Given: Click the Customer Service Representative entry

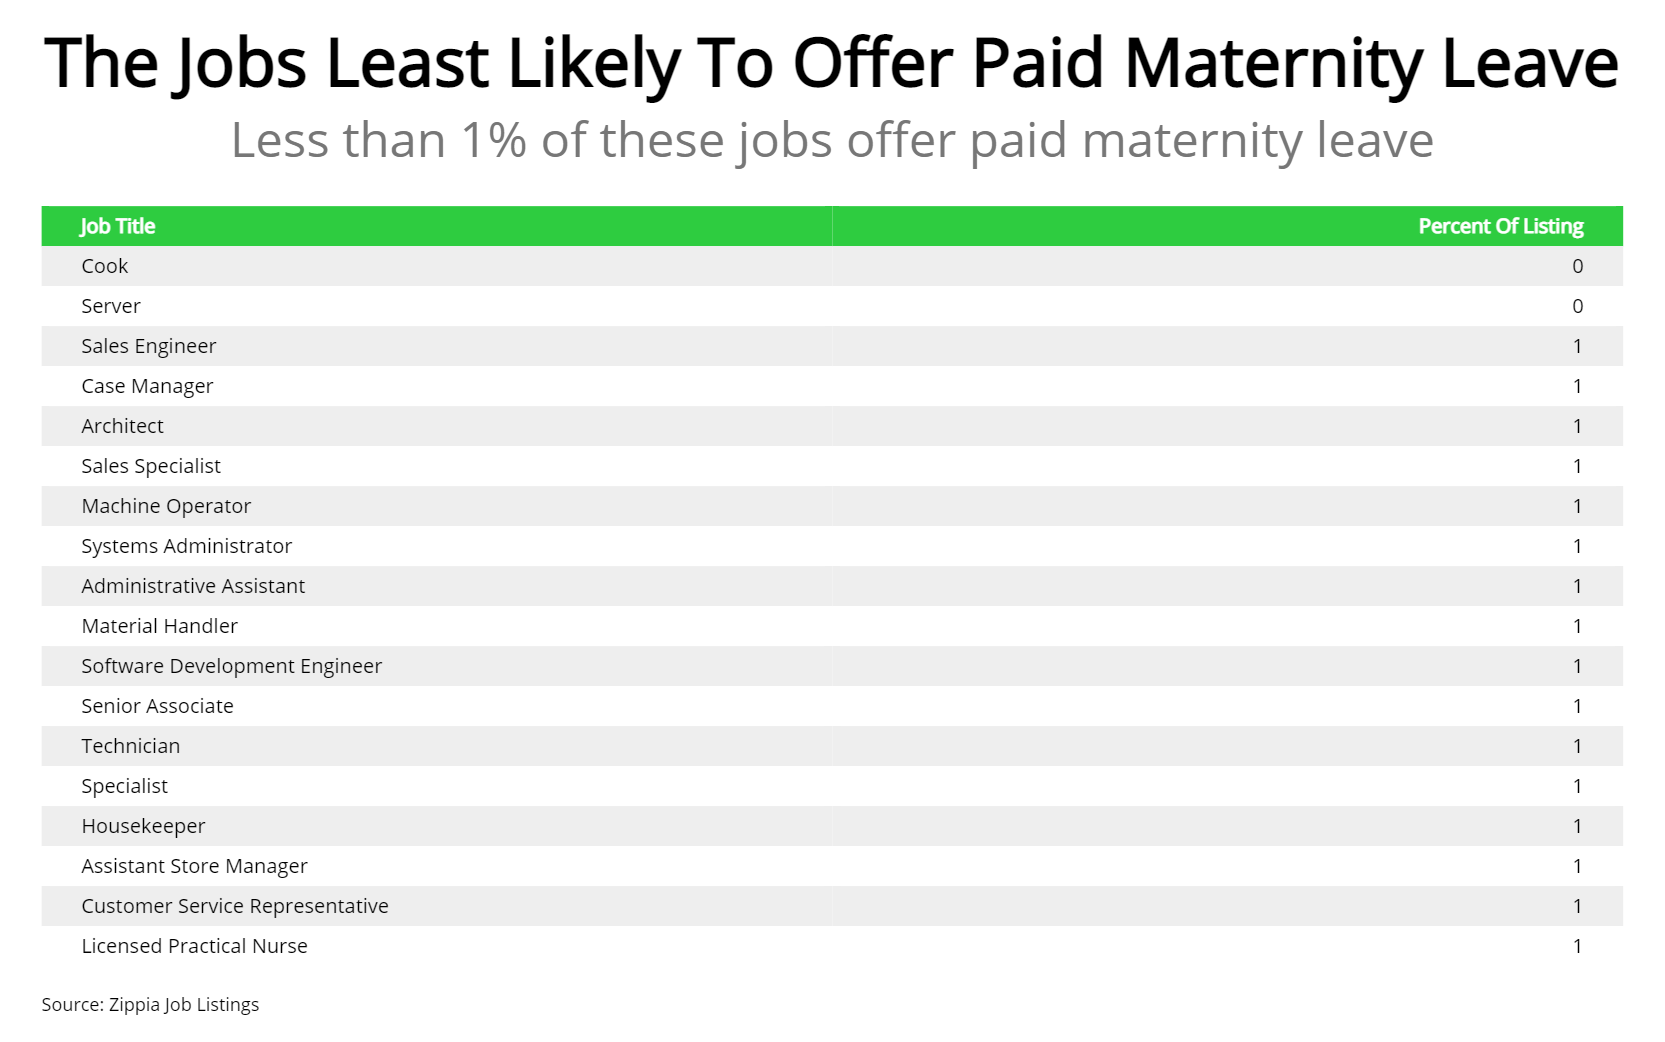Looking at the screenshot, I should pos(235,906).
